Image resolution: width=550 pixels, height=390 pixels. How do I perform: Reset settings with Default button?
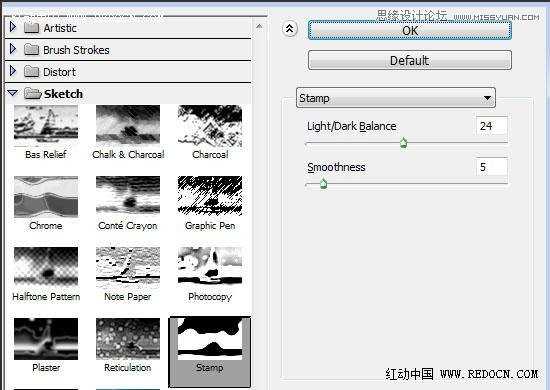[x=410, y=60]
